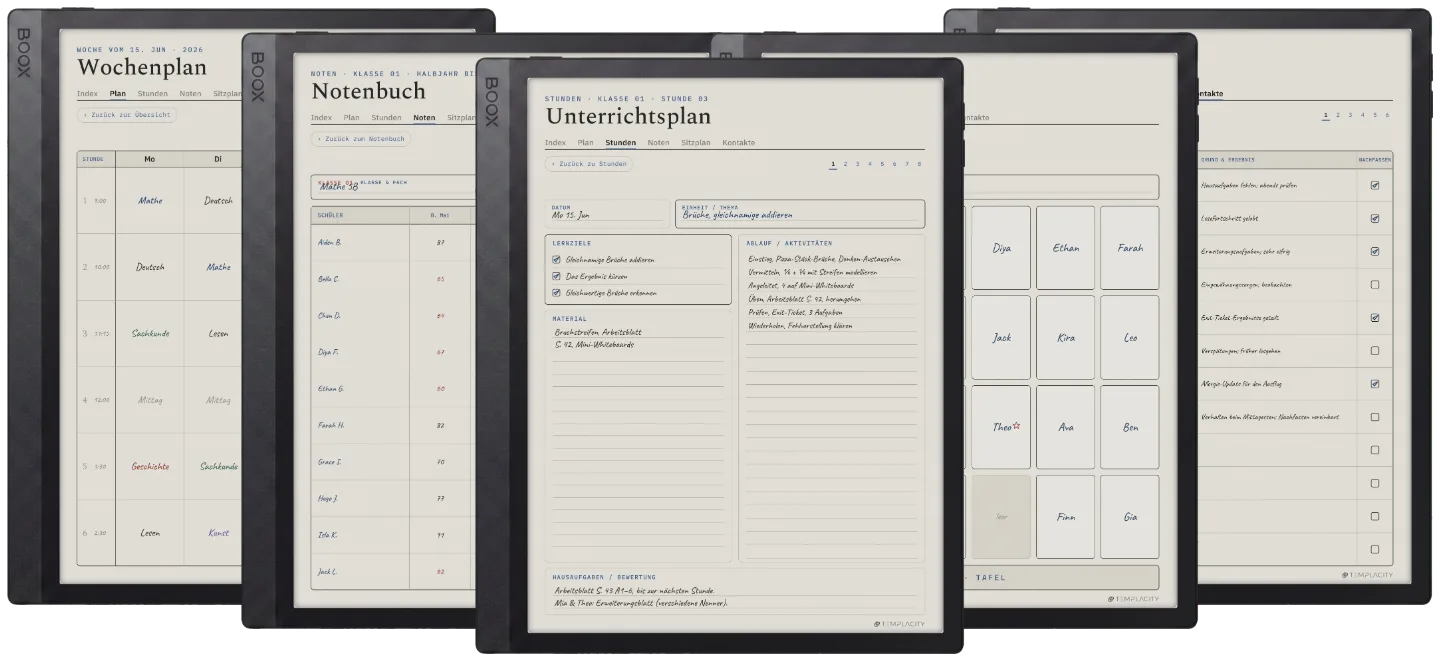Click the Einheit / Thema field
Image resolution: width=1440 pixels, height=661 pixels.
[800, 213]
